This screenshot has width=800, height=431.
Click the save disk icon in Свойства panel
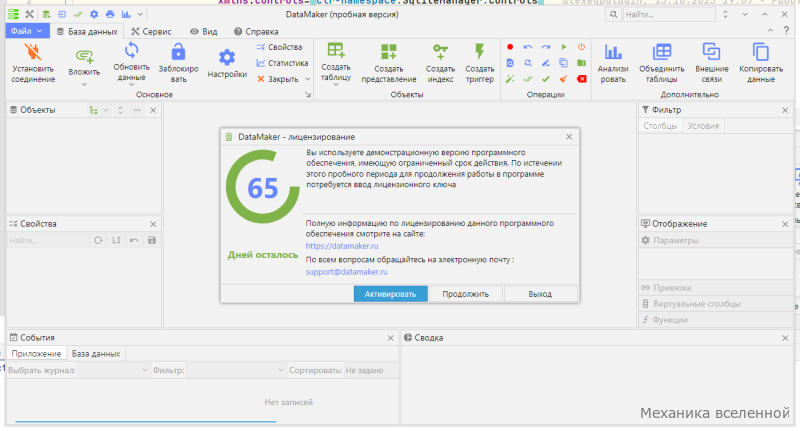tap(152, 240)
